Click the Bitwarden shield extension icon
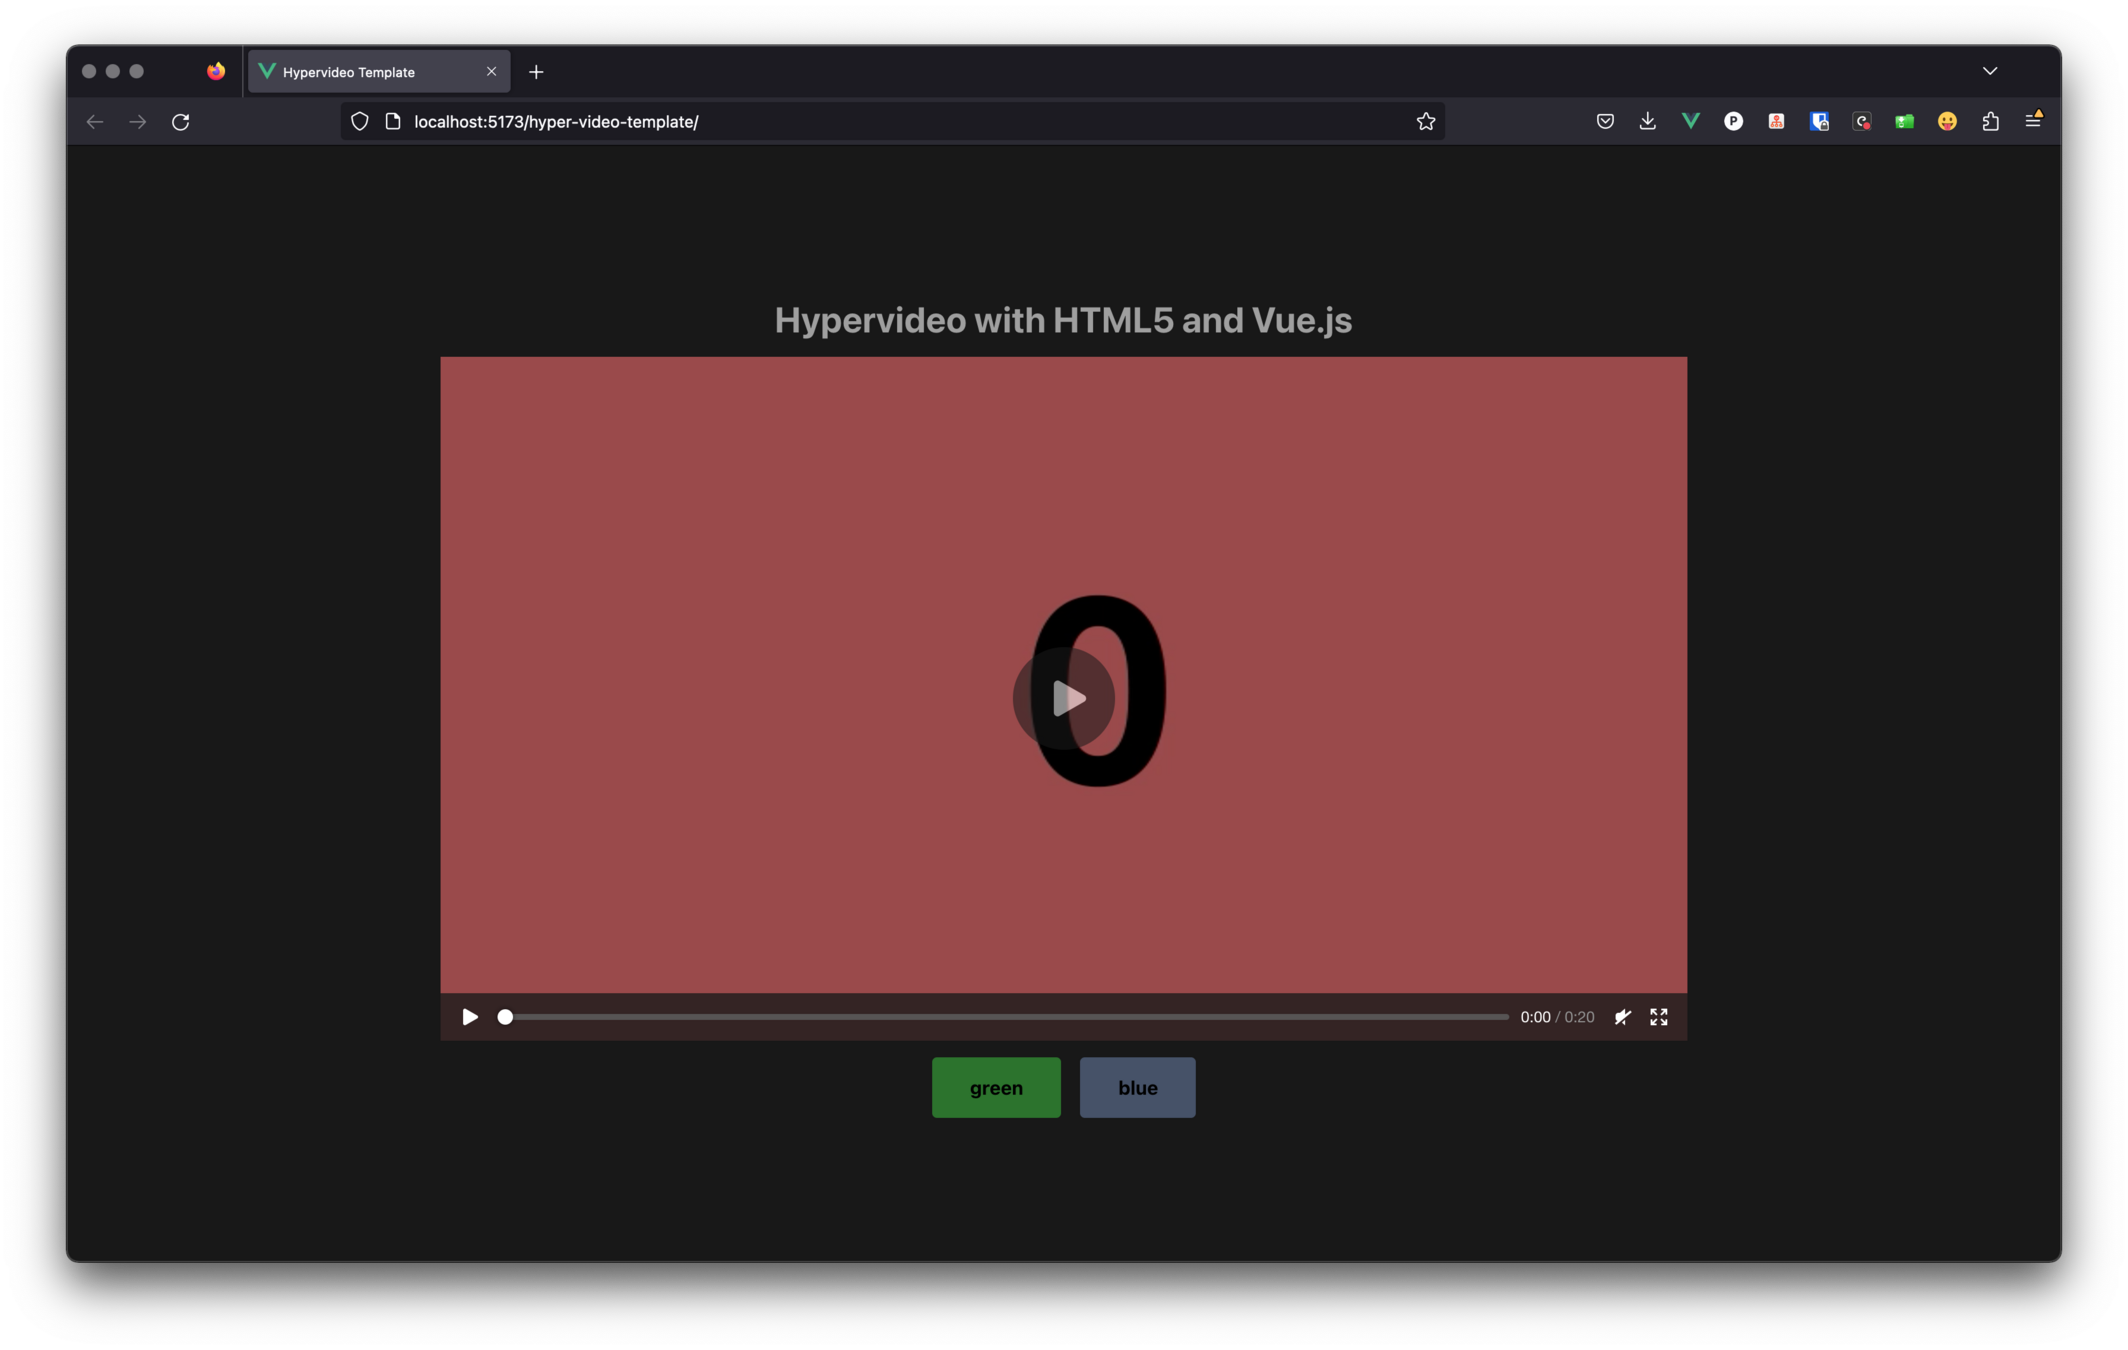Image resolution: width=2128 pixels, height=1350 pixels. pyautogui.click(x=1819, y=121)
